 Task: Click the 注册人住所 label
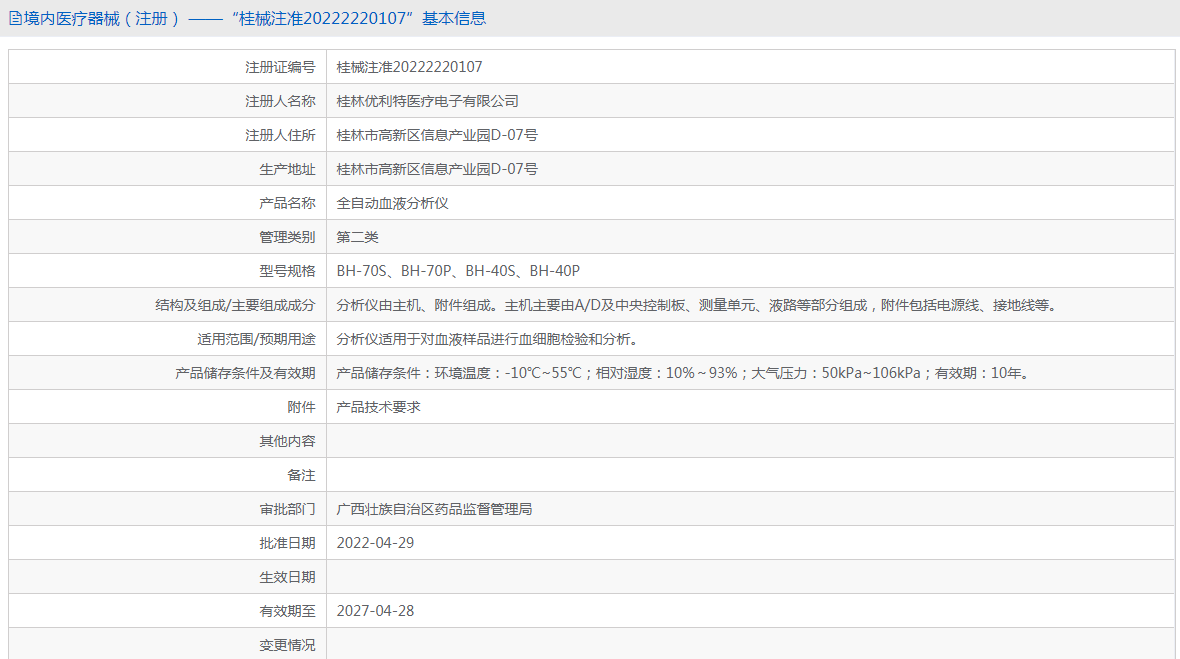point(280,135)
